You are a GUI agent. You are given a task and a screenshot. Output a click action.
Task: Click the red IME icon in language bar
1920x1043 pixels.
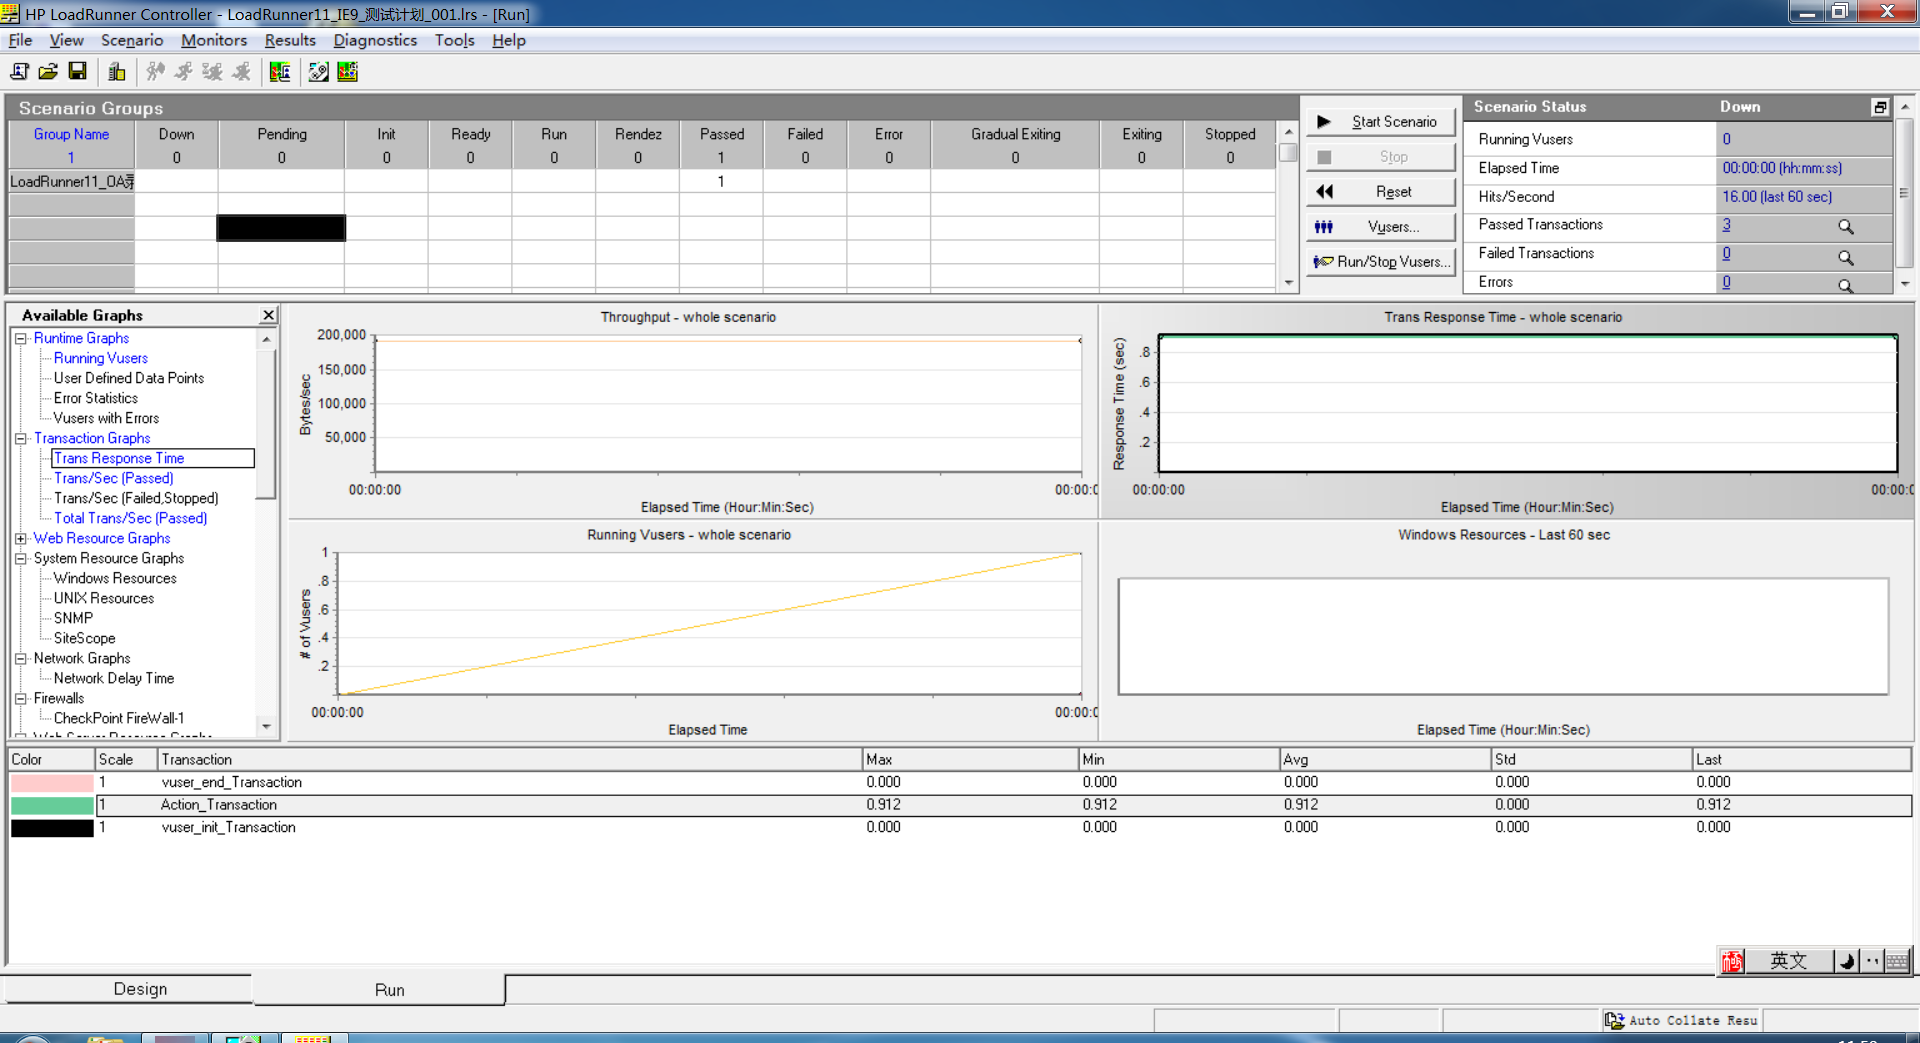click(1732, 961)
